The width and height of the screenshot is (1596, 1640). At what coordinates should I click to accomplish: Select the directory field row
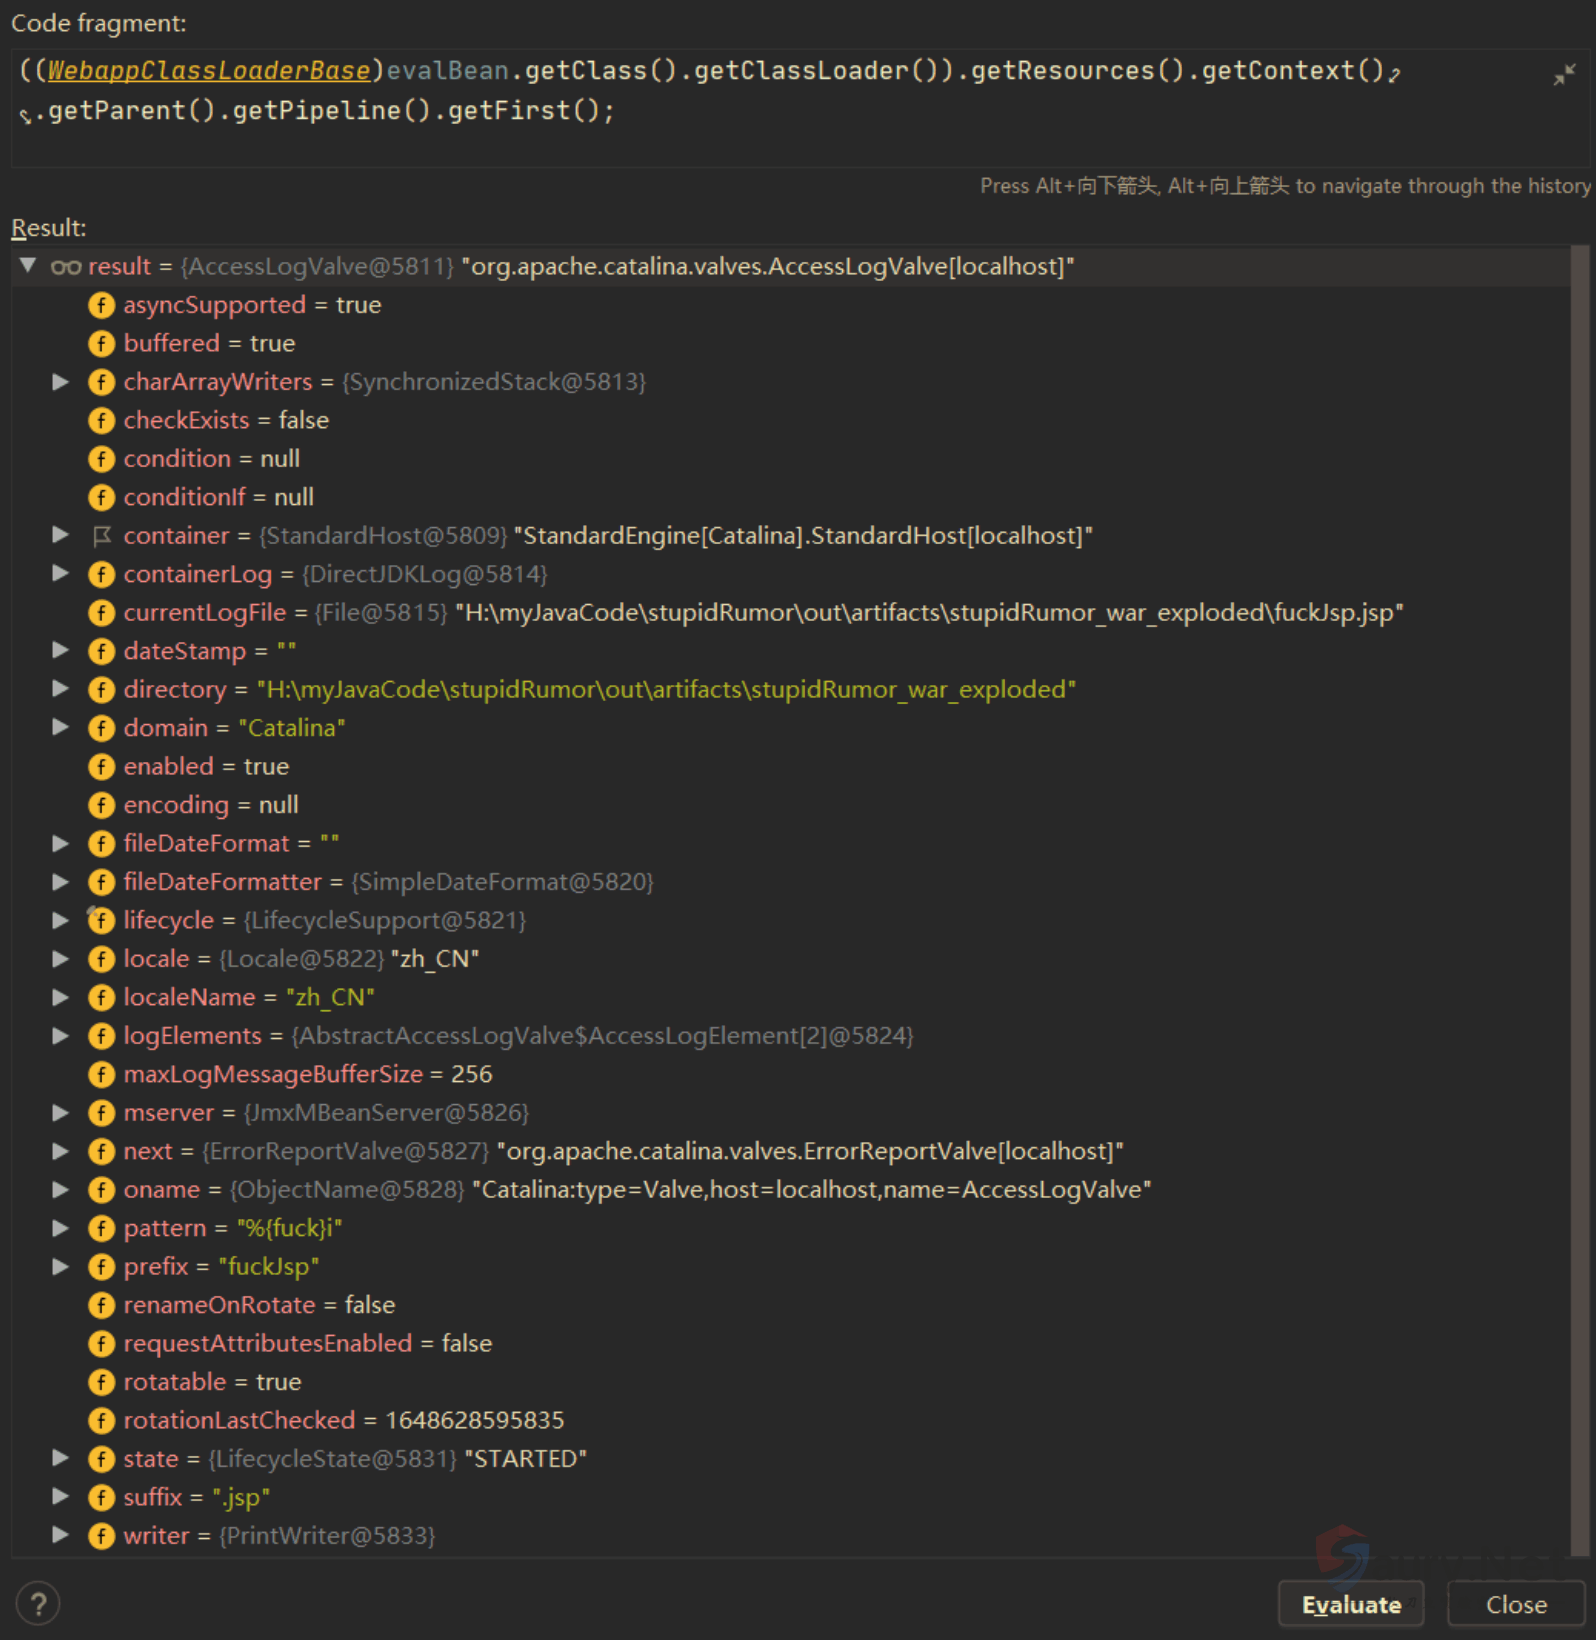598,690
